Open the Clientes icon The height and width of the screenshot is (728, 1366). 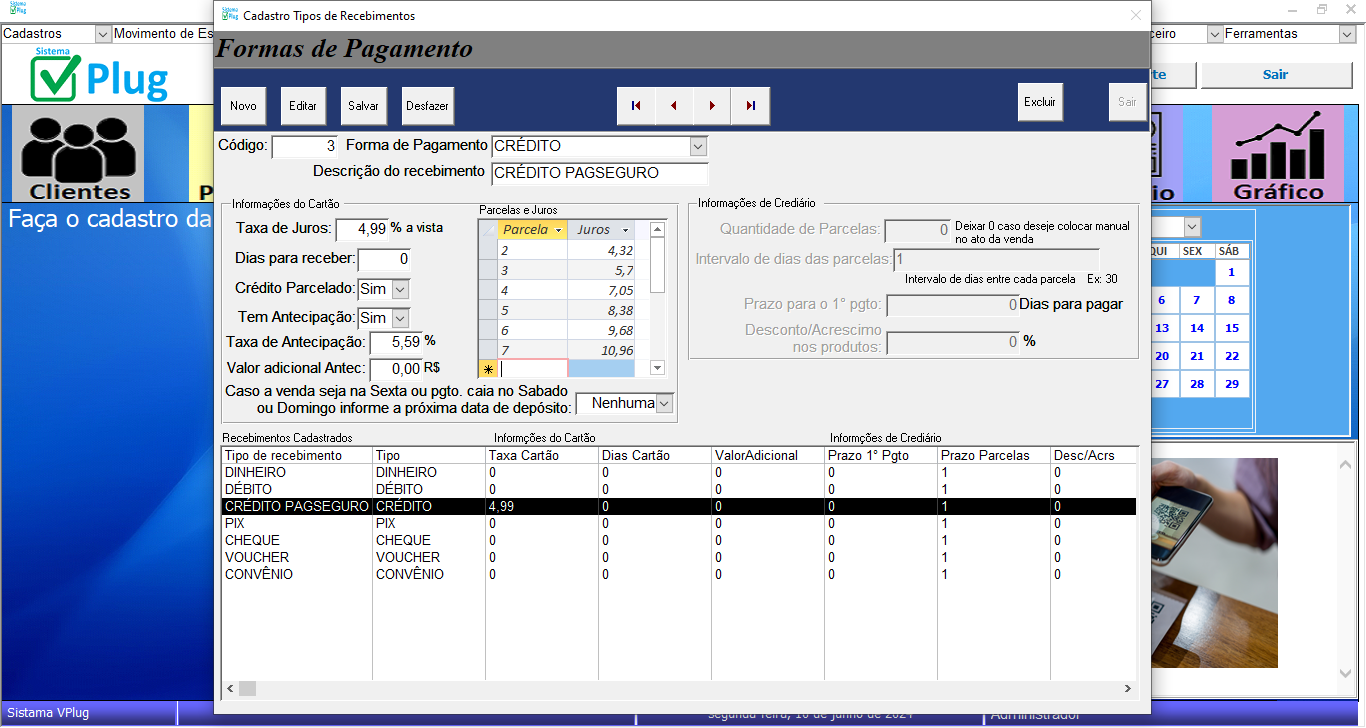tap(80, 155)
